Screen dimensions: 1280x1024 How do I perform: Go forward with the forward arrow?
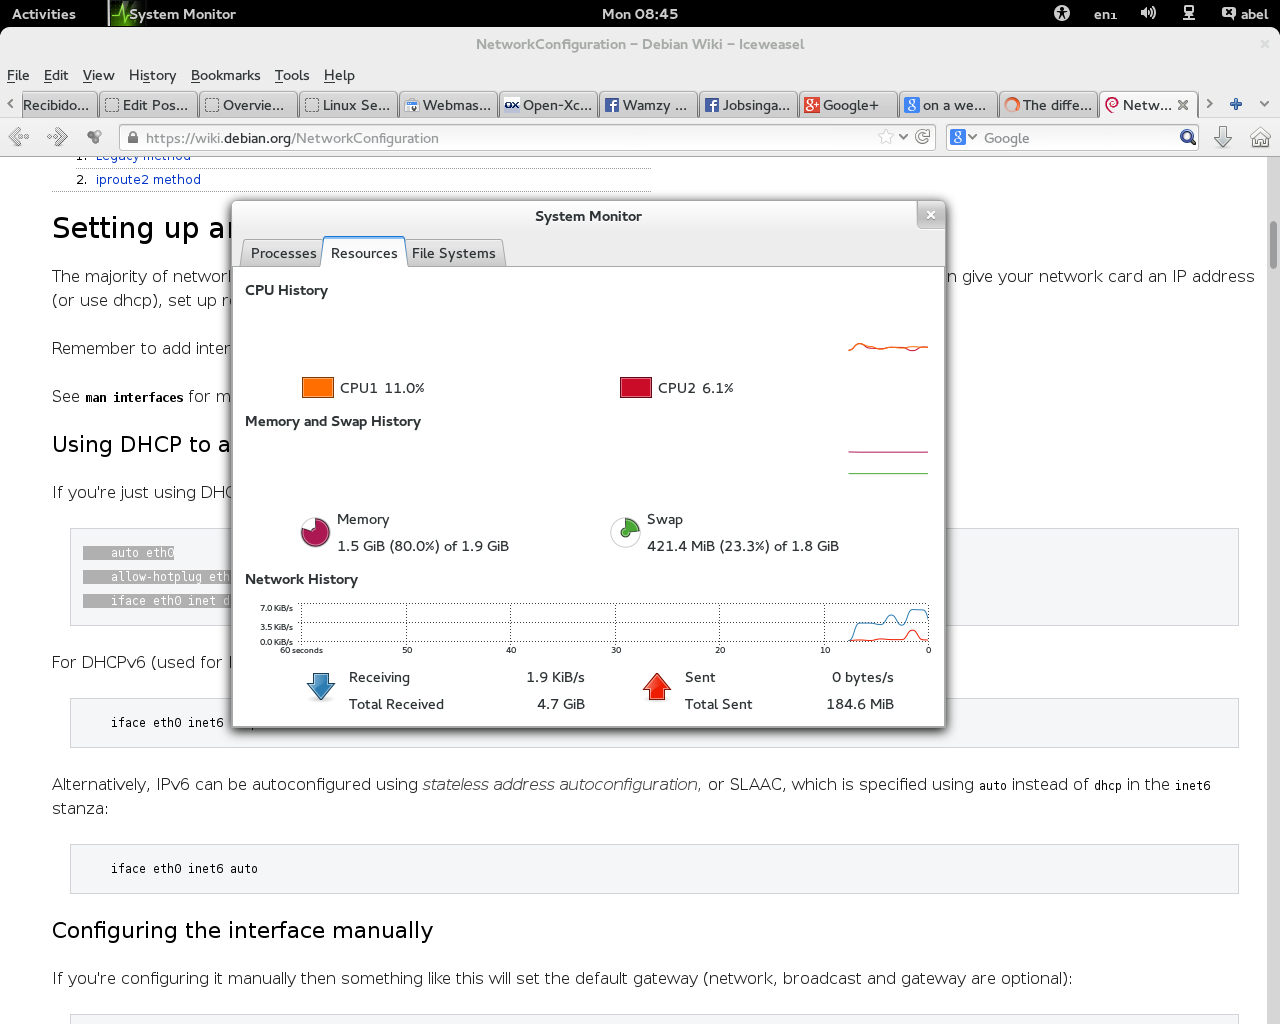(x=57, y=137)
